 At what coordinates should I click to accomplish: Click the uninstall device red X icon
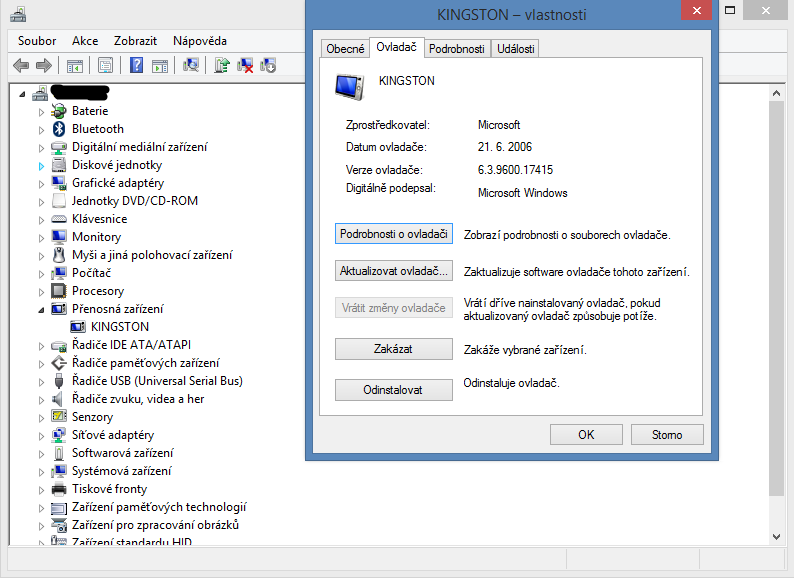pyautogui.click(x=245, y=65)
